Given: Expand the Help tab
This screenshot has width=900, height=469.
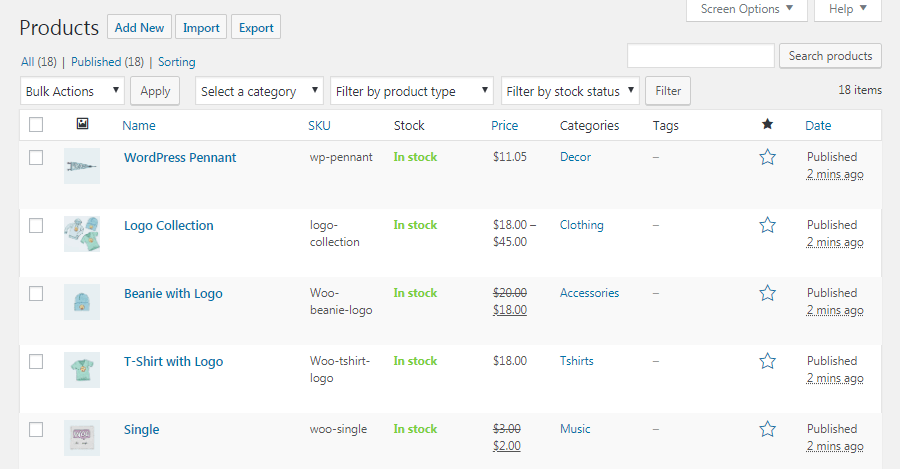Looking at the screenshot, I should click(847, 9).
